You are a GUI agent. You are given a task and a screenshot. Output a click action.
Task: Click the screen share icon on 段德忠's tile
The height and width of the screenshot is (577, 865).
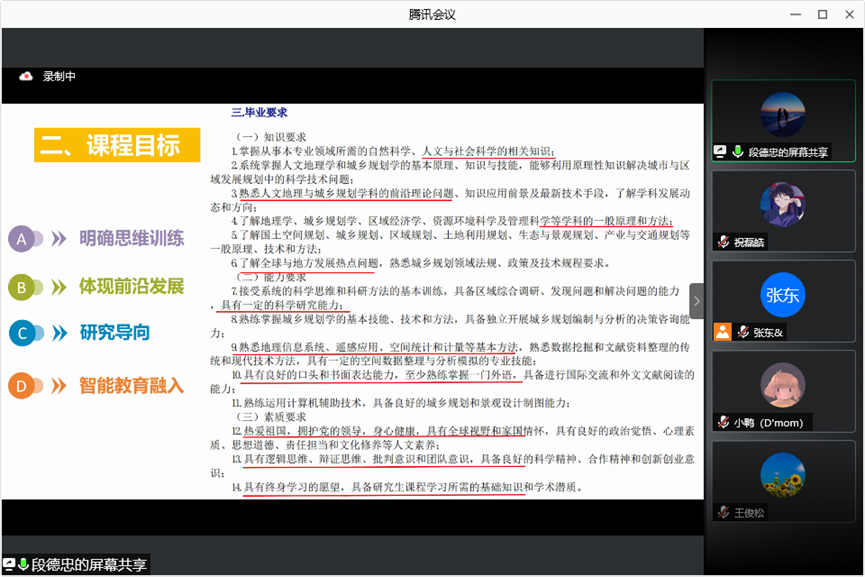(720, 152)
